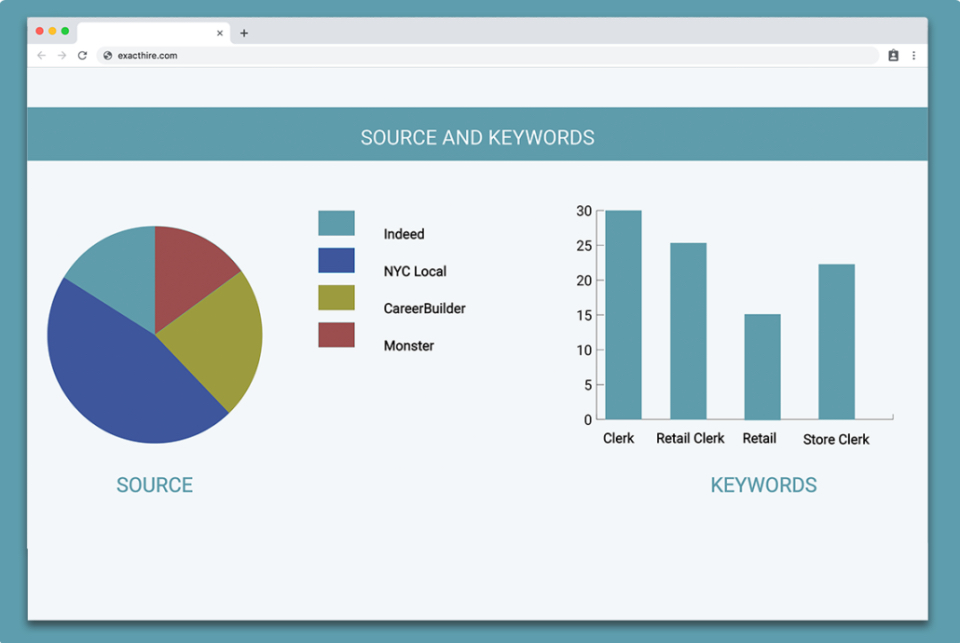The height and width of the screenshot is (643, 960).
Task: Click the Retail Clerk axis label
Action: (x=690, y=438)
